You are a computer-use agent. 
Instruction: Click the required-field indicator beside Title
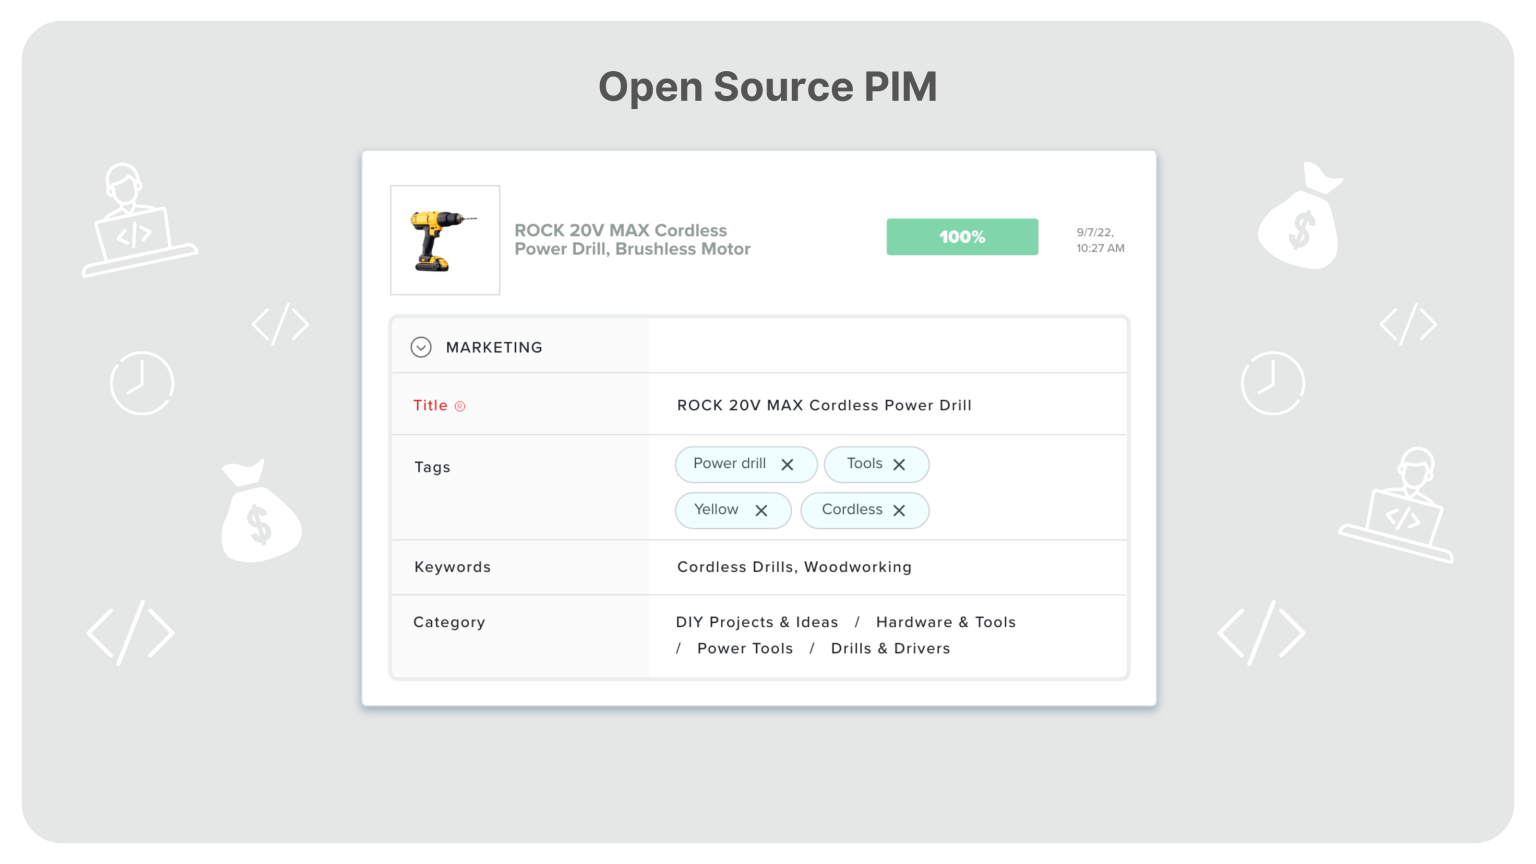[460, 406]
